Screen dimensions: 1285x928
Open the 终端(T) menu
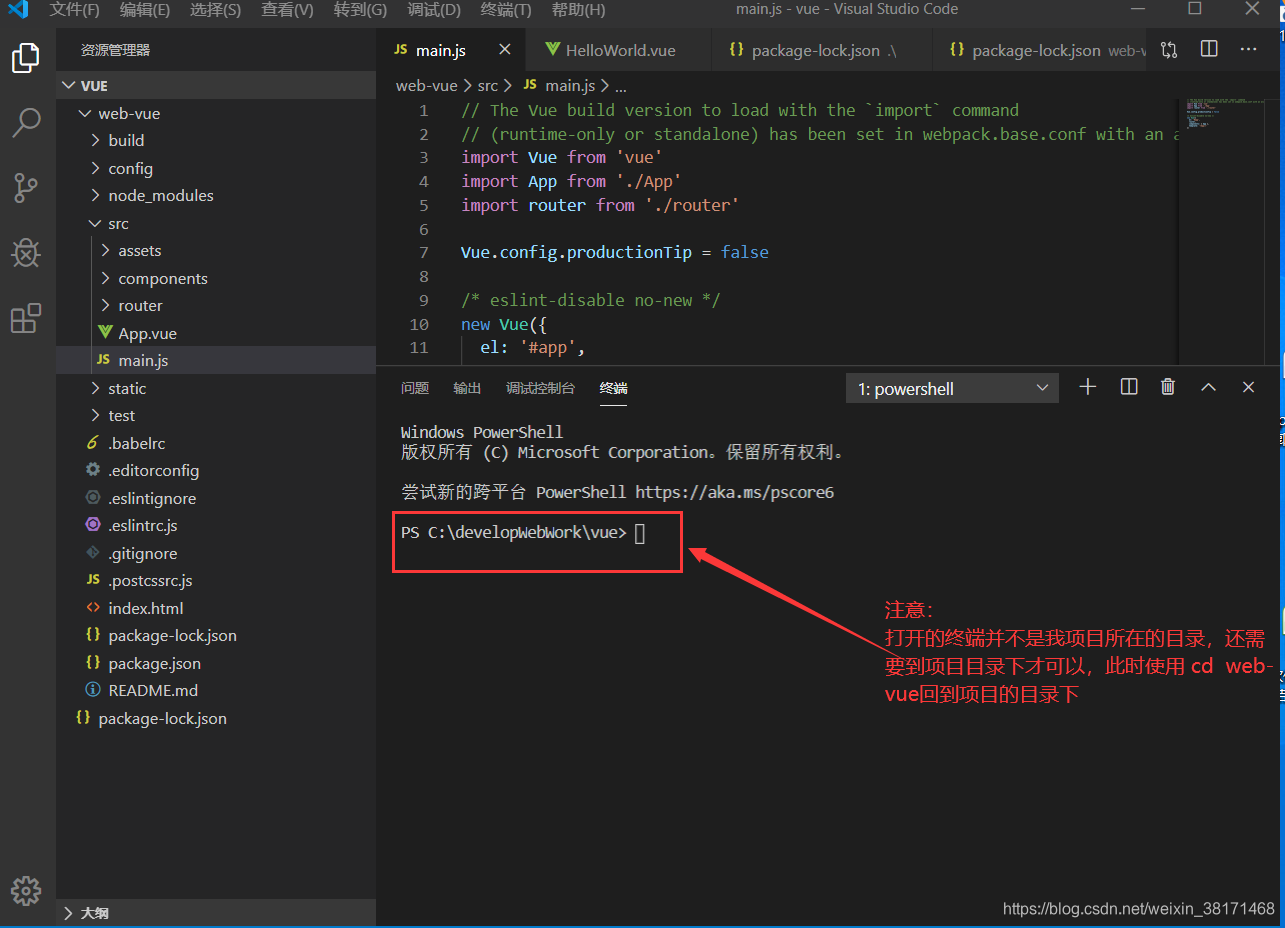point(506,10)
